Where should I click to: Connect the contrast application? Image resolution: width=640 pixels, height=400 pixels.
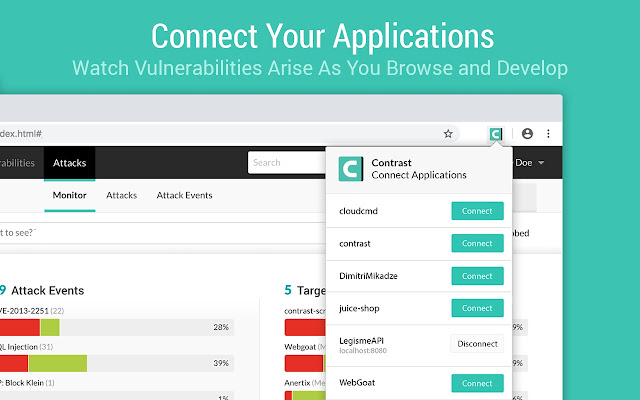(x=477, y=243)
